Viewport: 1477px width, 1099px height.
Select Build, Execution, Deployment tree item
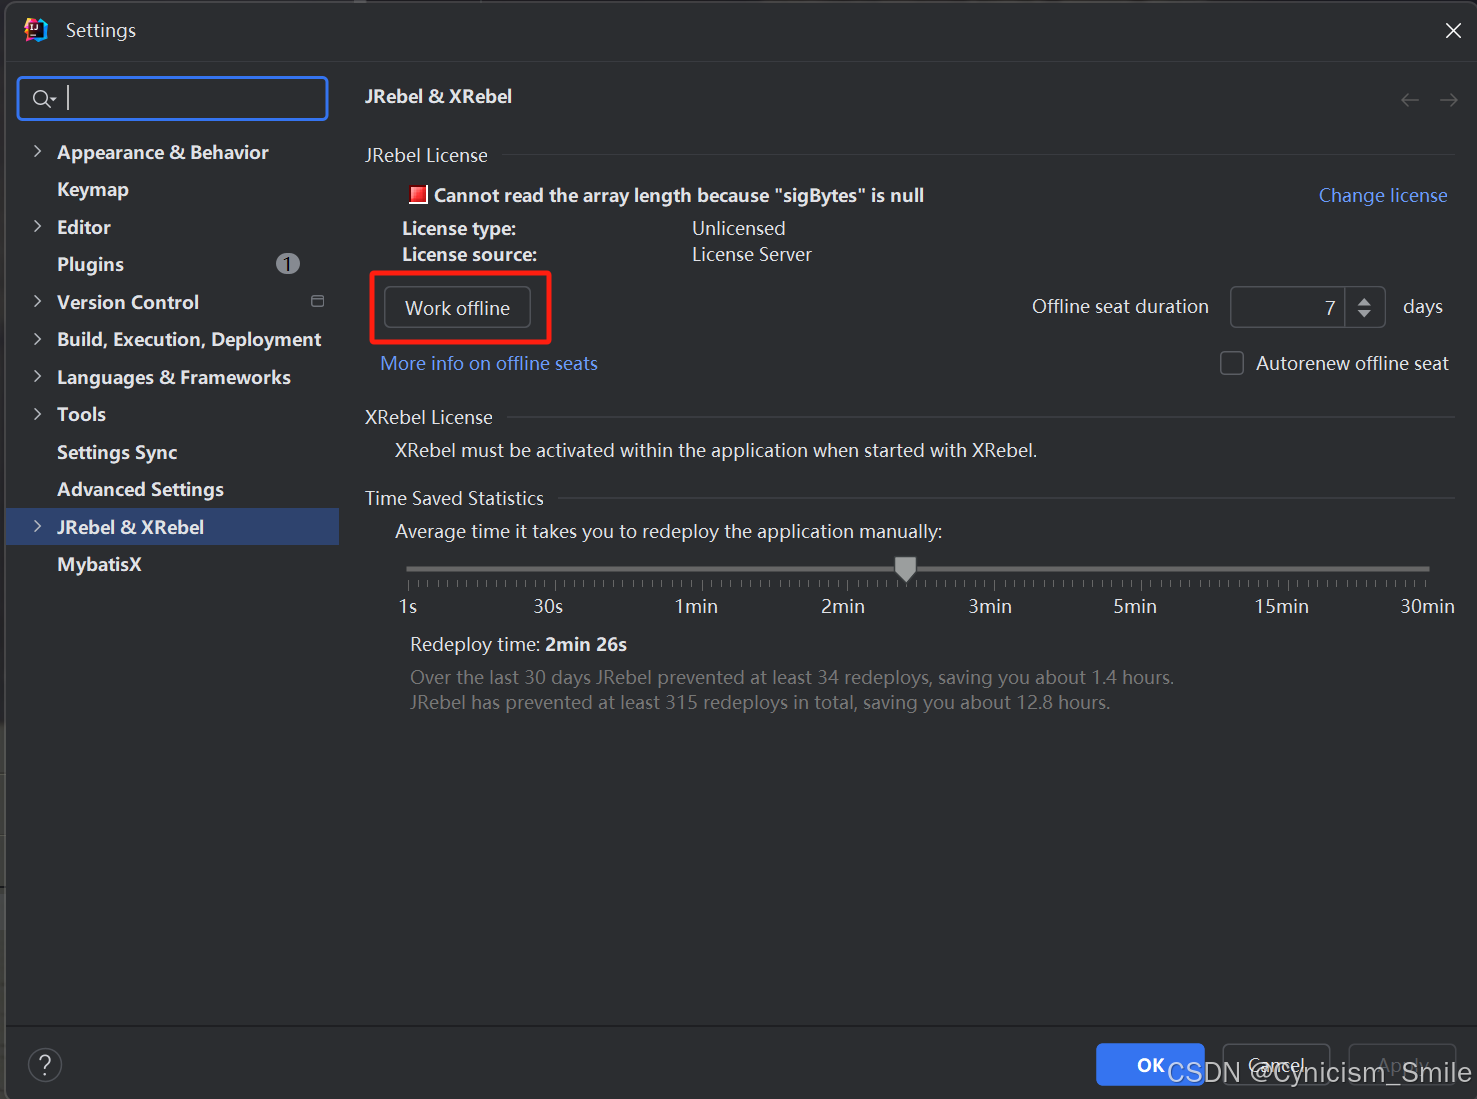click(189, 339)
